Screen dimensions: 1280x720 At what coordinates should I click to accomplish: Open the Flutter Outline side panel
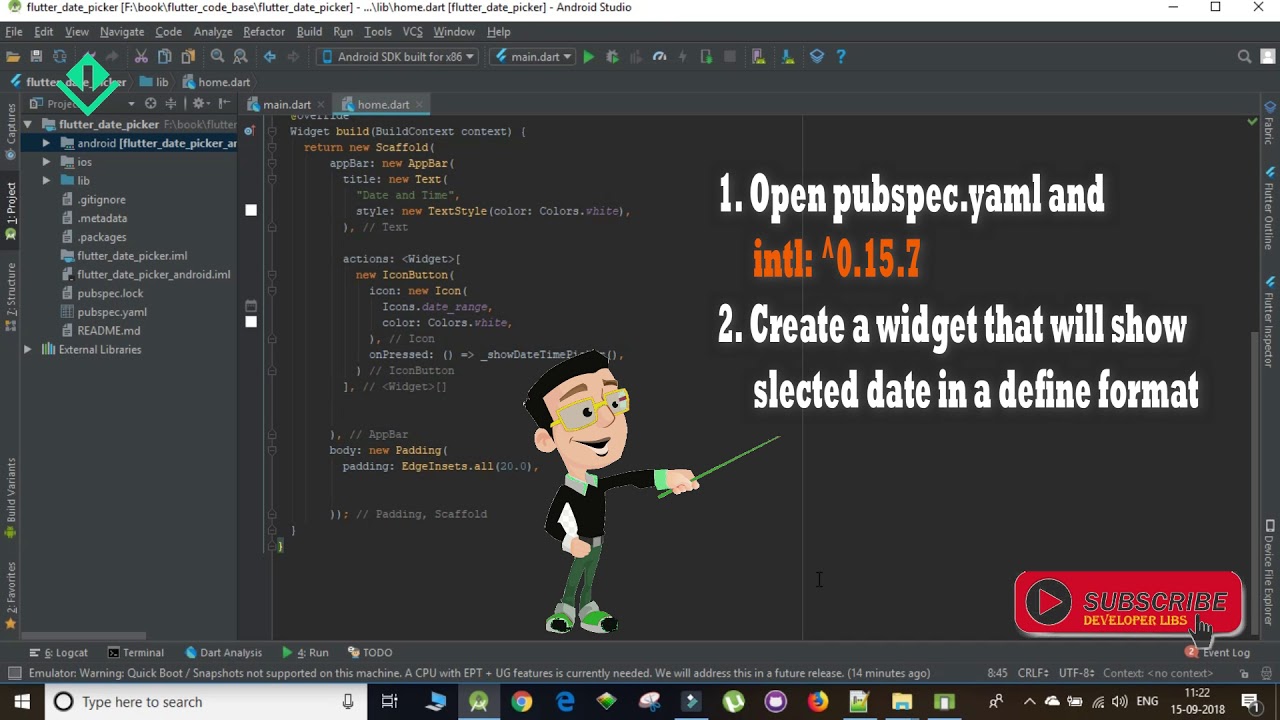1269,209
